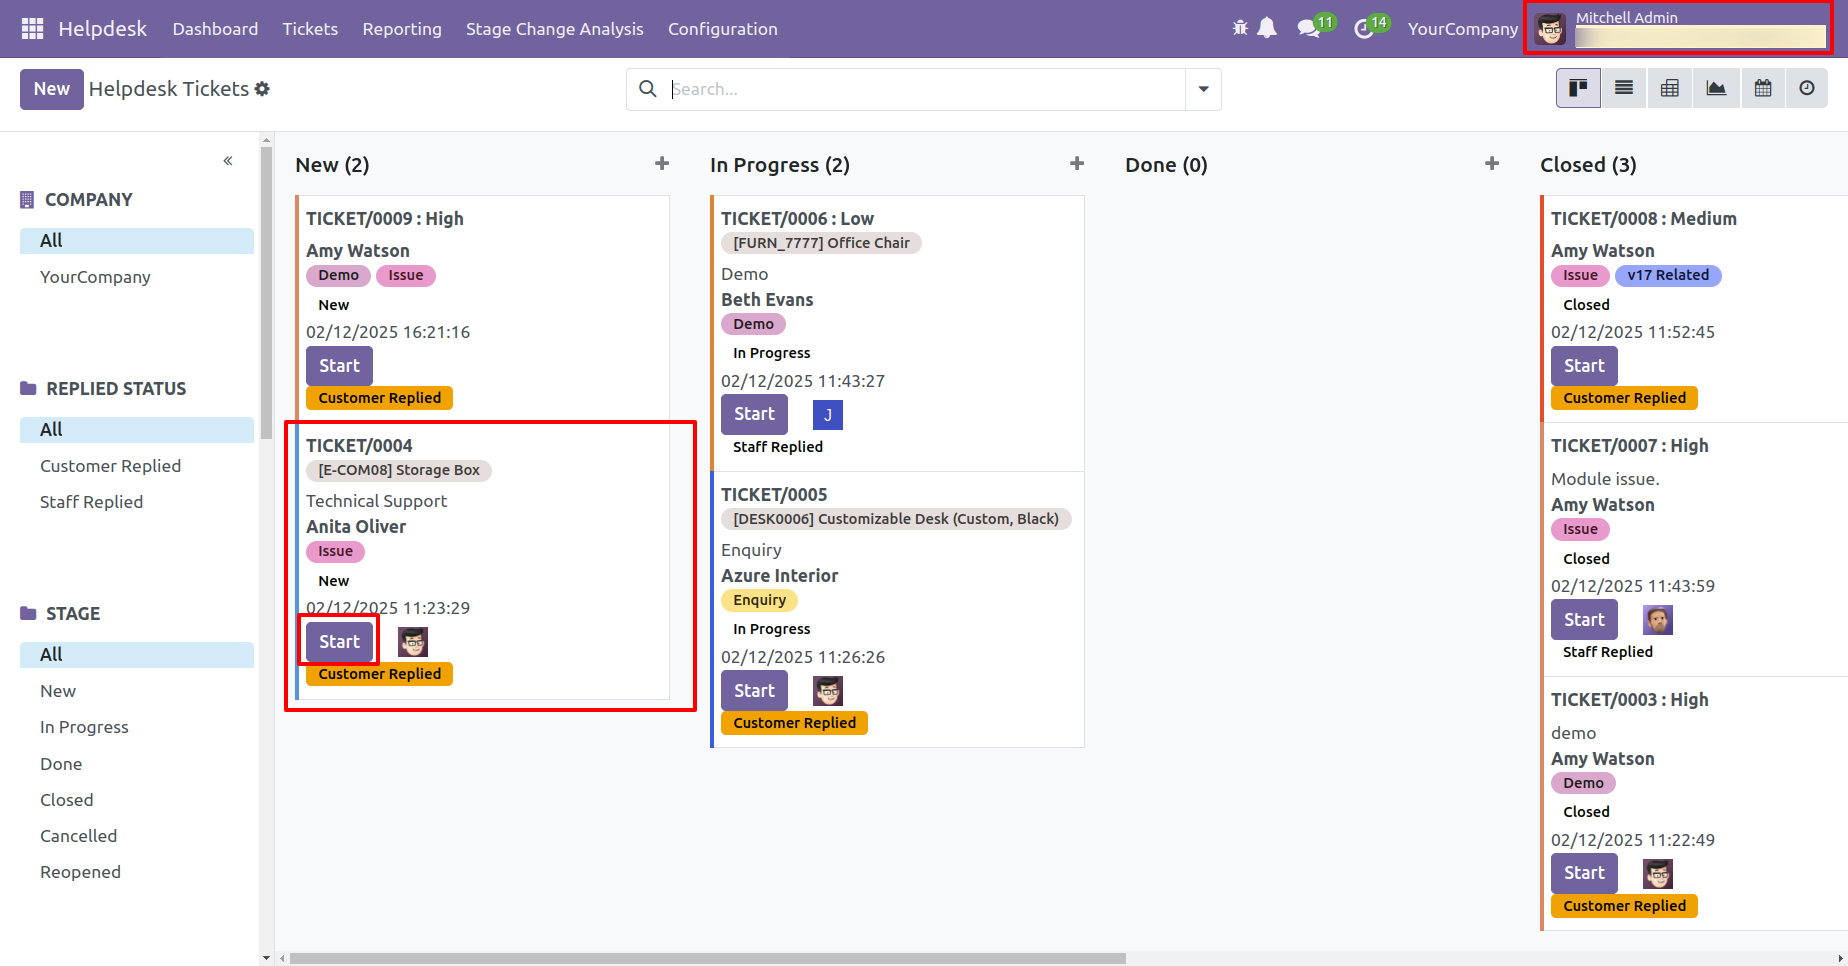Open the Tickets menu
The width and height of the screenshot is (1848, 966).
pyautogui.click(x=310, y=29)
